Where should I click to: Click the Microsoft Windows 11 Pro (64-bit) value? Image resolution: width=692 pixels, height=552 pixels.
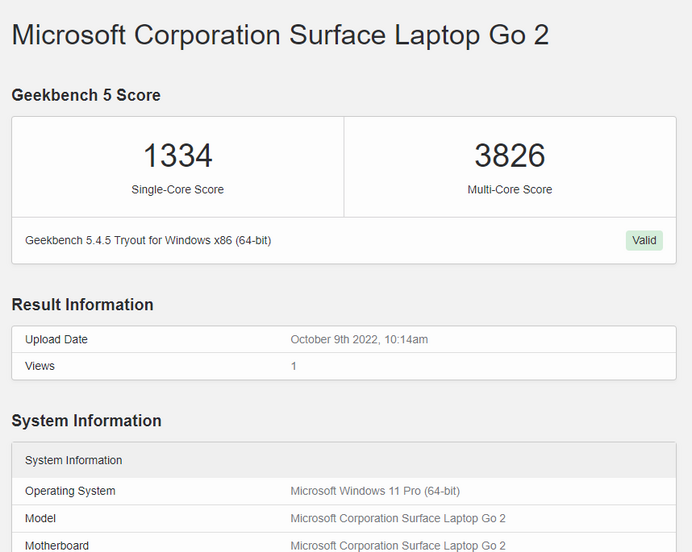coord(375,491)
